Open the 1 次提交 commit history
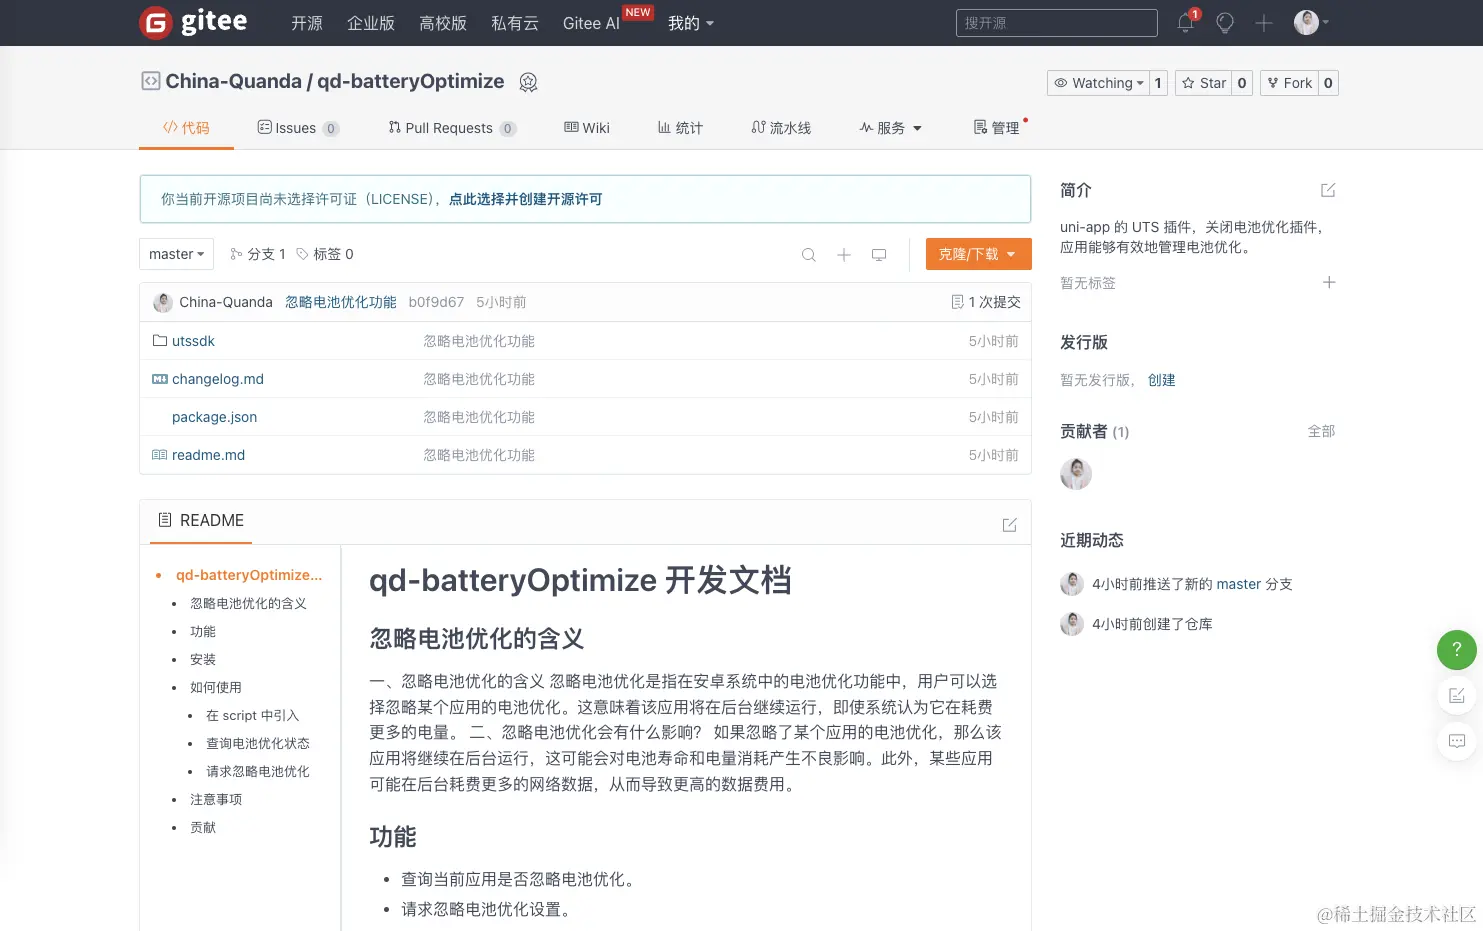The height and width of the screenshot is (931, 1483). coord(986,302)
